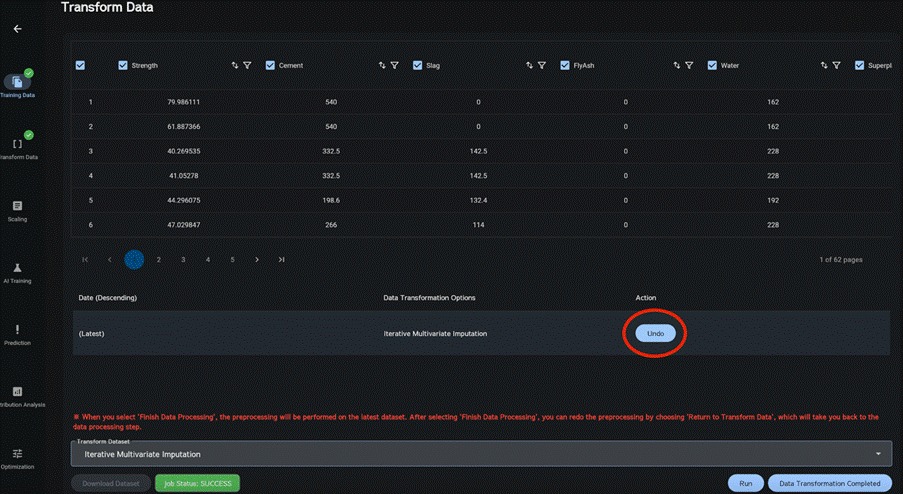Go to page 3 of the table

click(183, 259)
